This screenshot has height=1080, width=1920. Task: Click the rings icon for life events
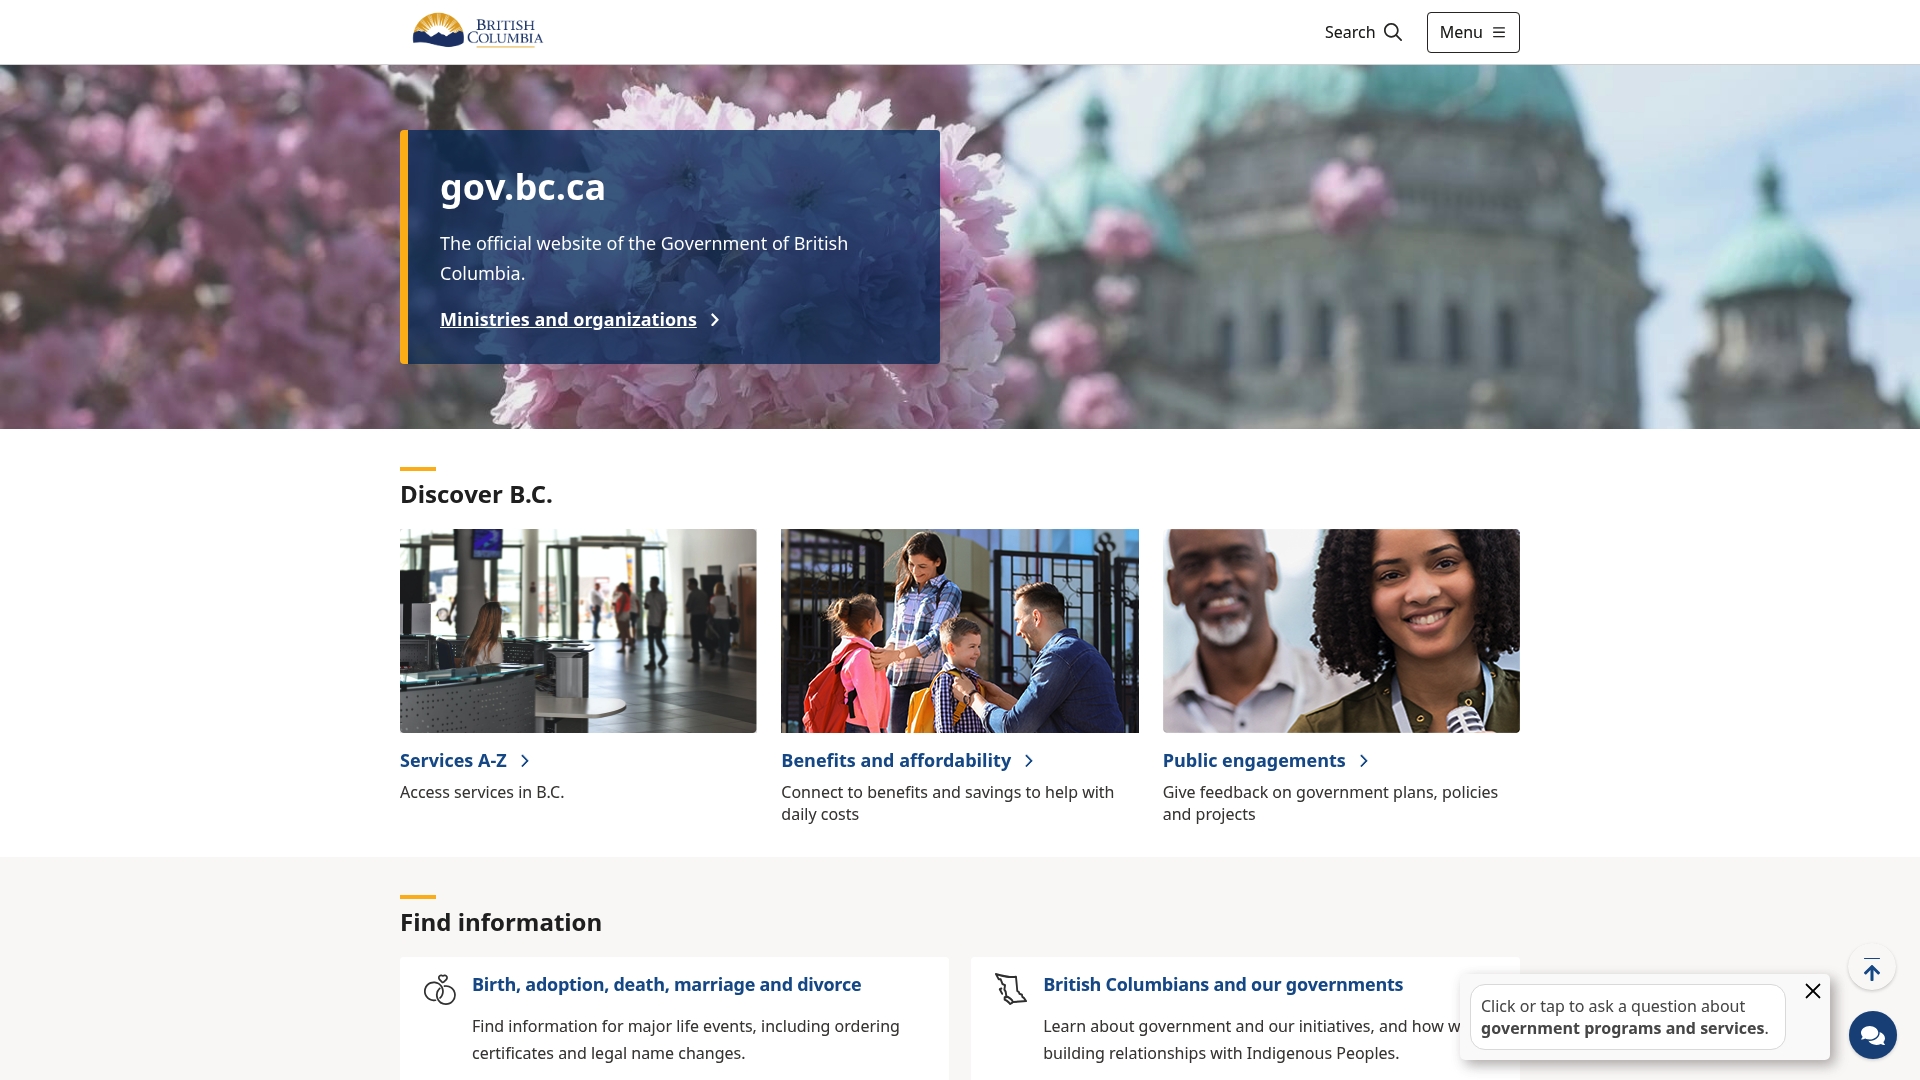pos(440,990)
